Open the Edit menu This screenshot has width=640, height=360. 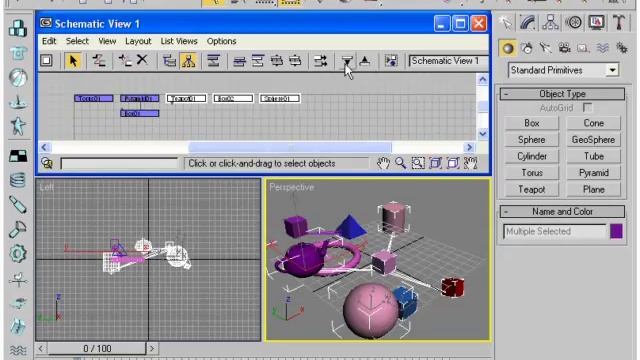tap(49, 41)
